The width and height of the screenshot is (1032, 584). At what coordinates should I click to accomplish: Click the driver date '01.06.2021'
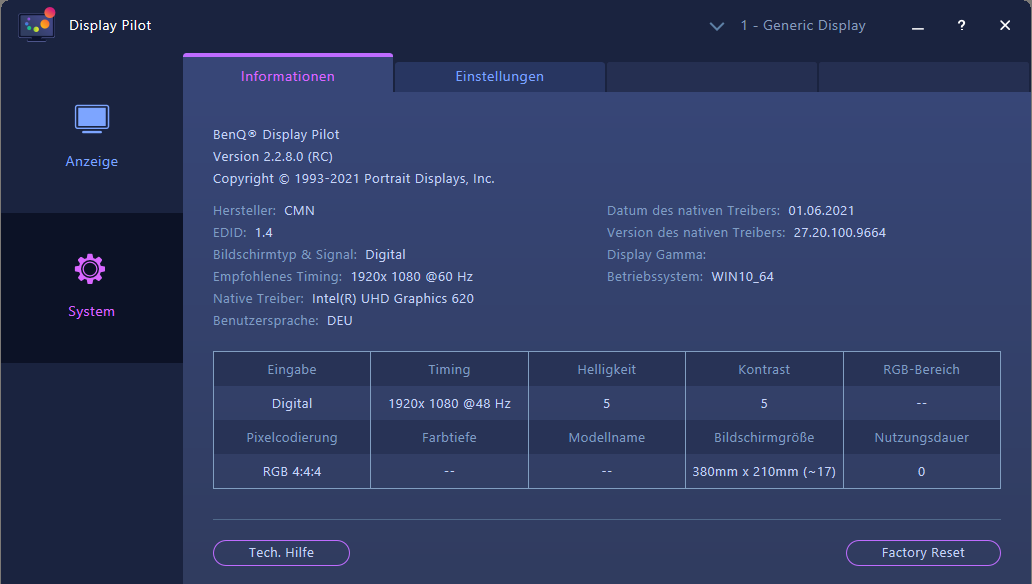coord(821,211)
